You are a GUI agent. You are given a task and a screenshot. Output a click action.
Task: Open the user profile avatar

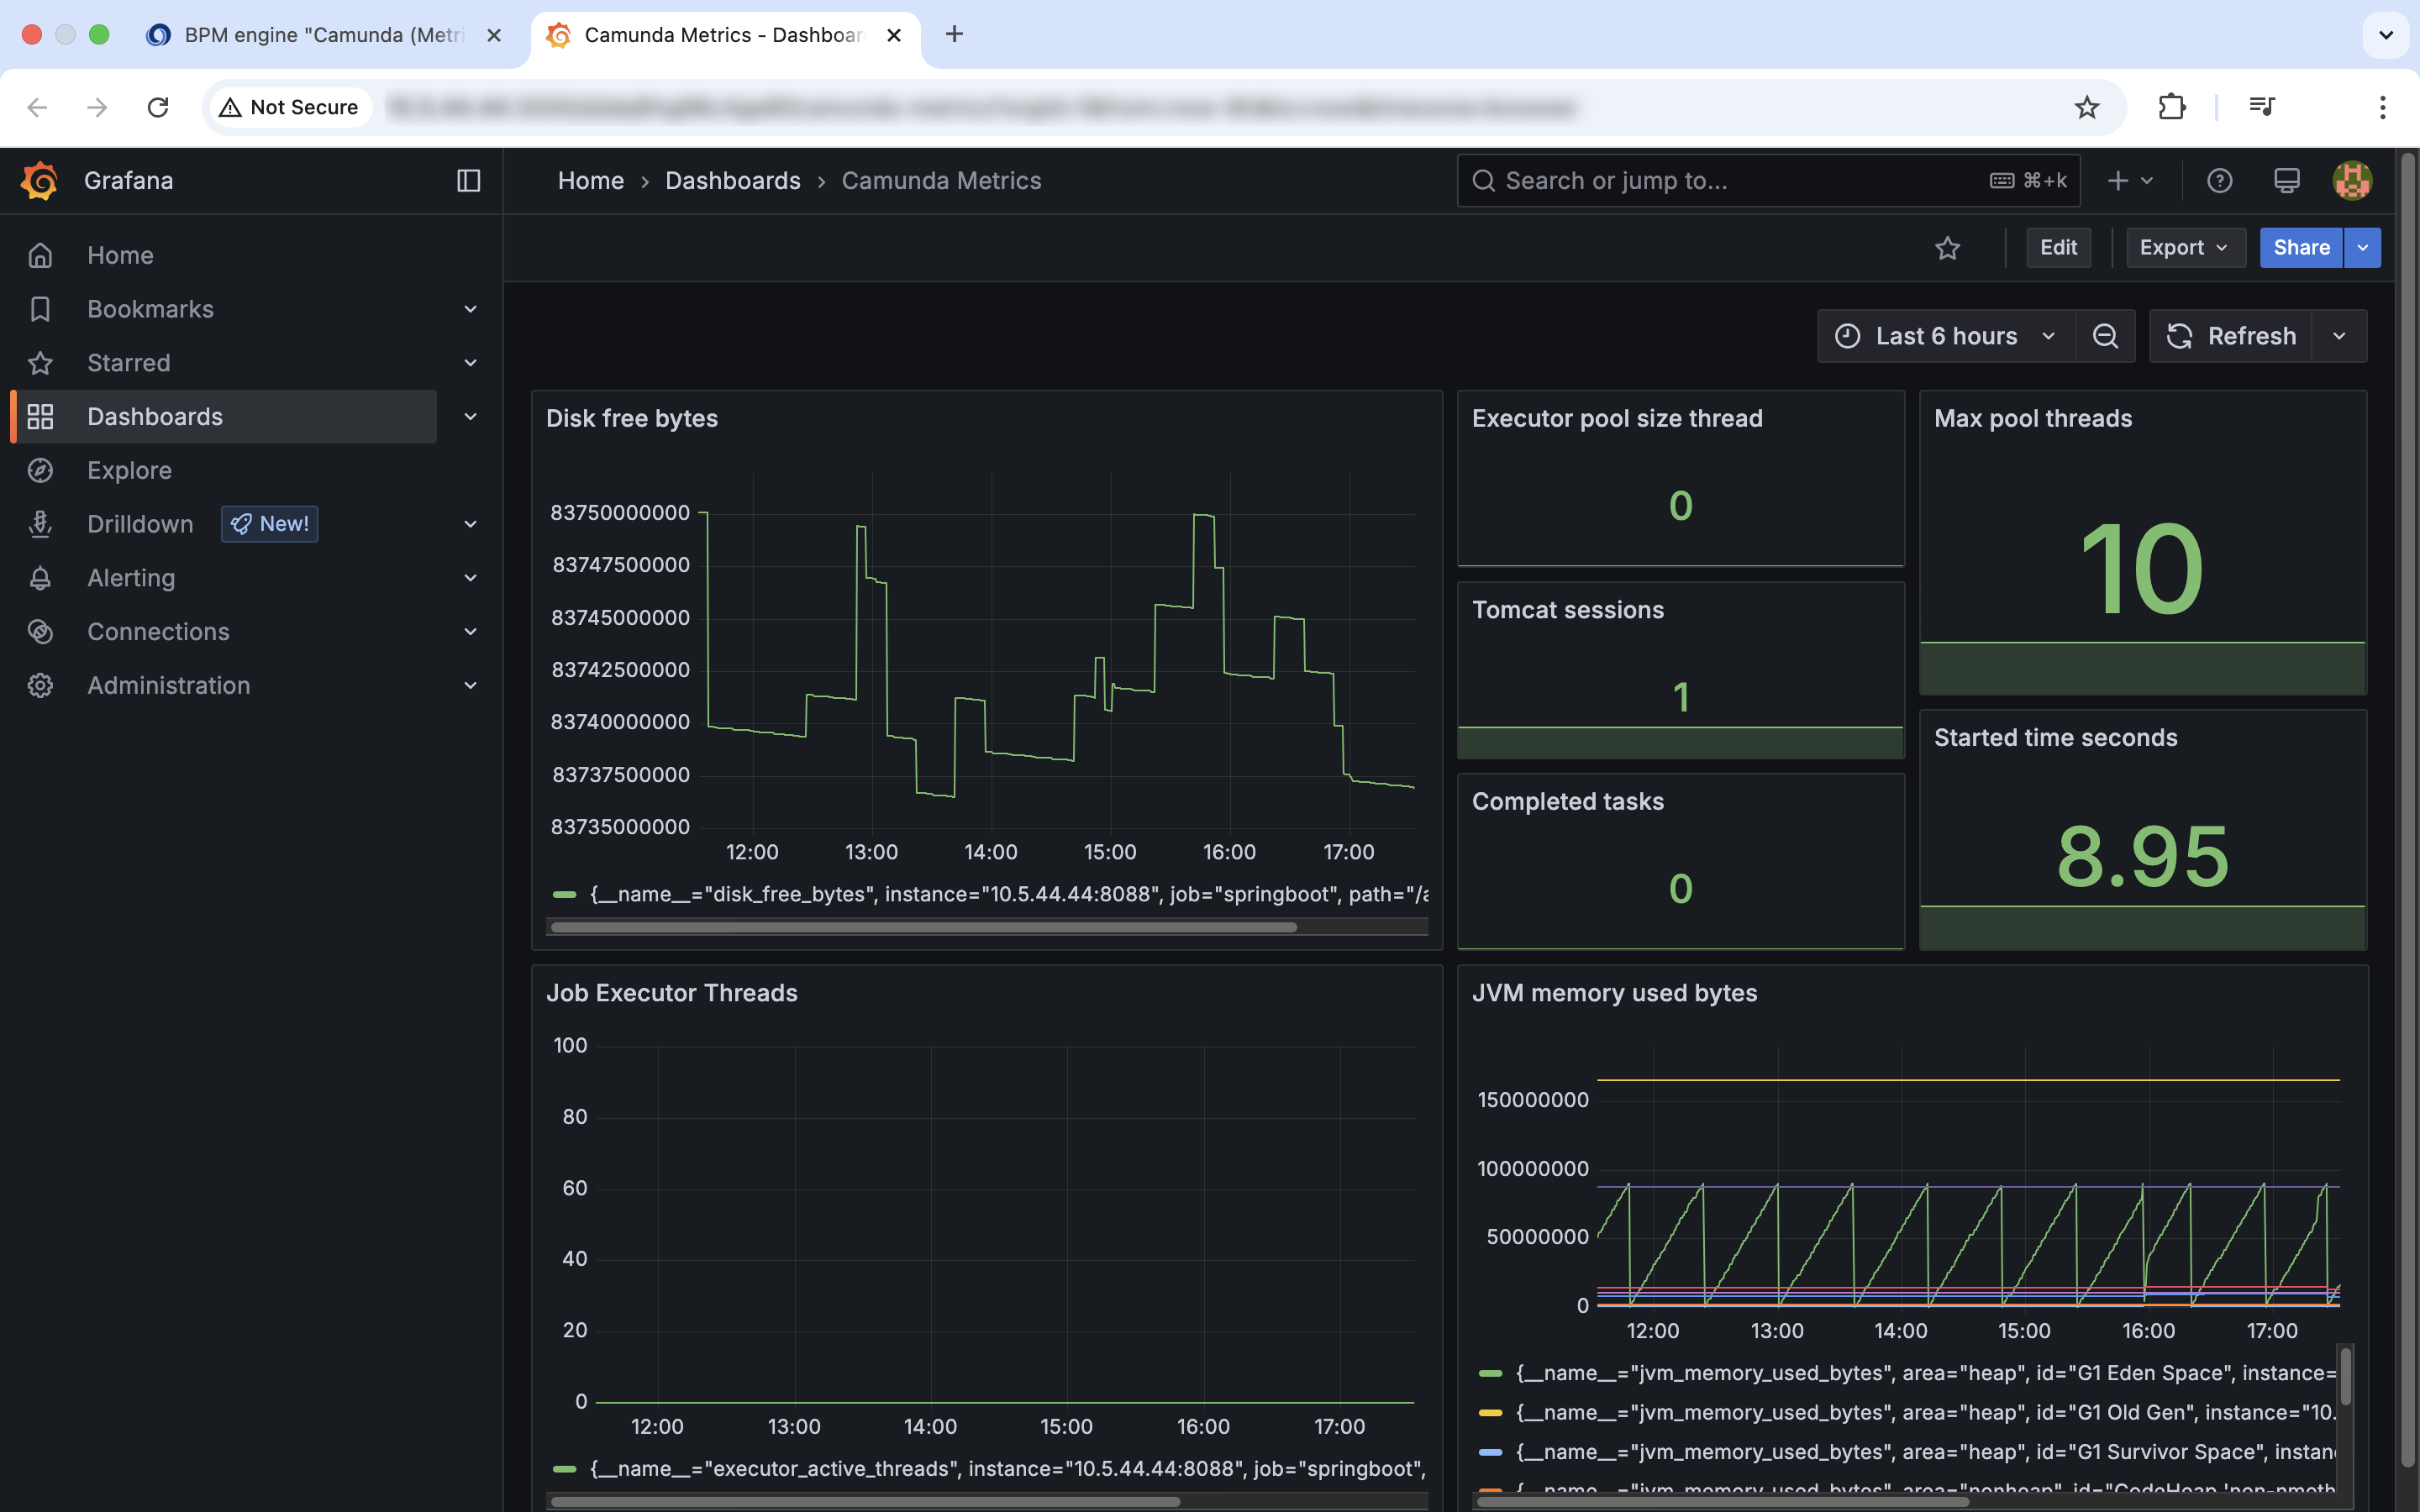pyautogui.click(x=2352, y=181)
